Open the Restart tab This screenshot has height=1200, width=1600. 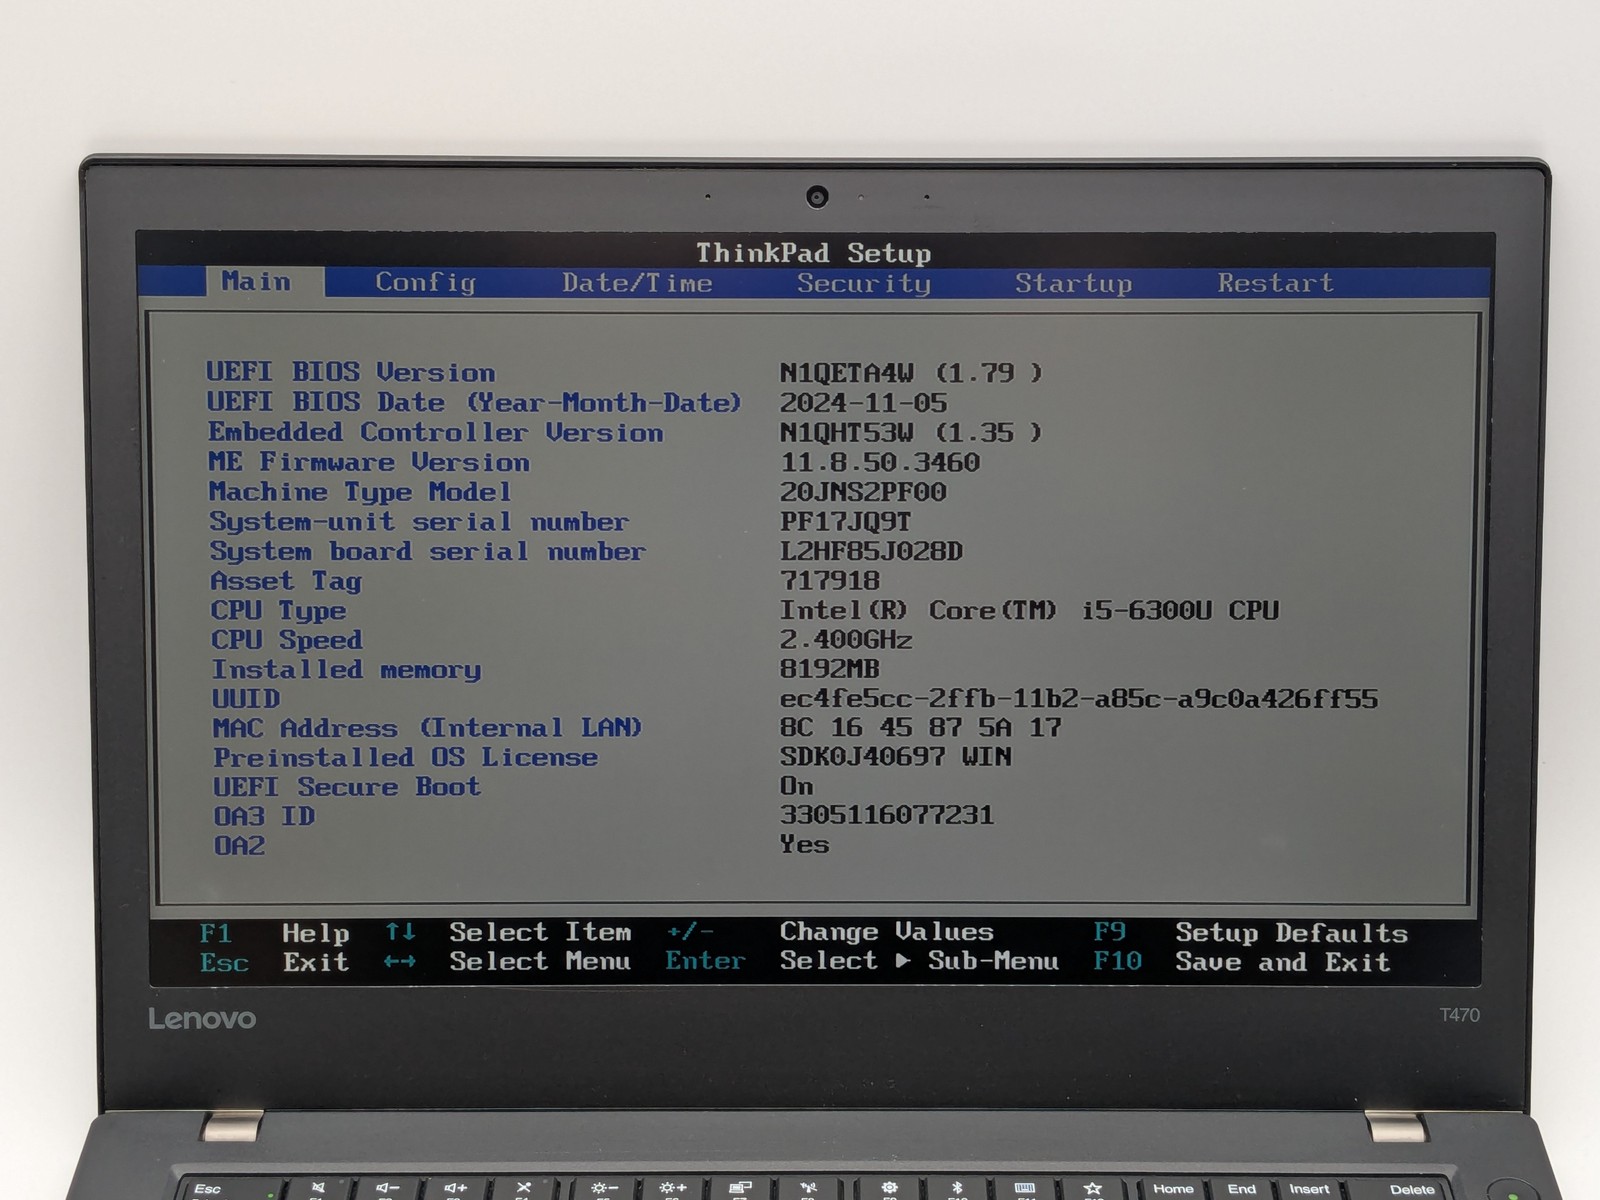point(1275,283)
